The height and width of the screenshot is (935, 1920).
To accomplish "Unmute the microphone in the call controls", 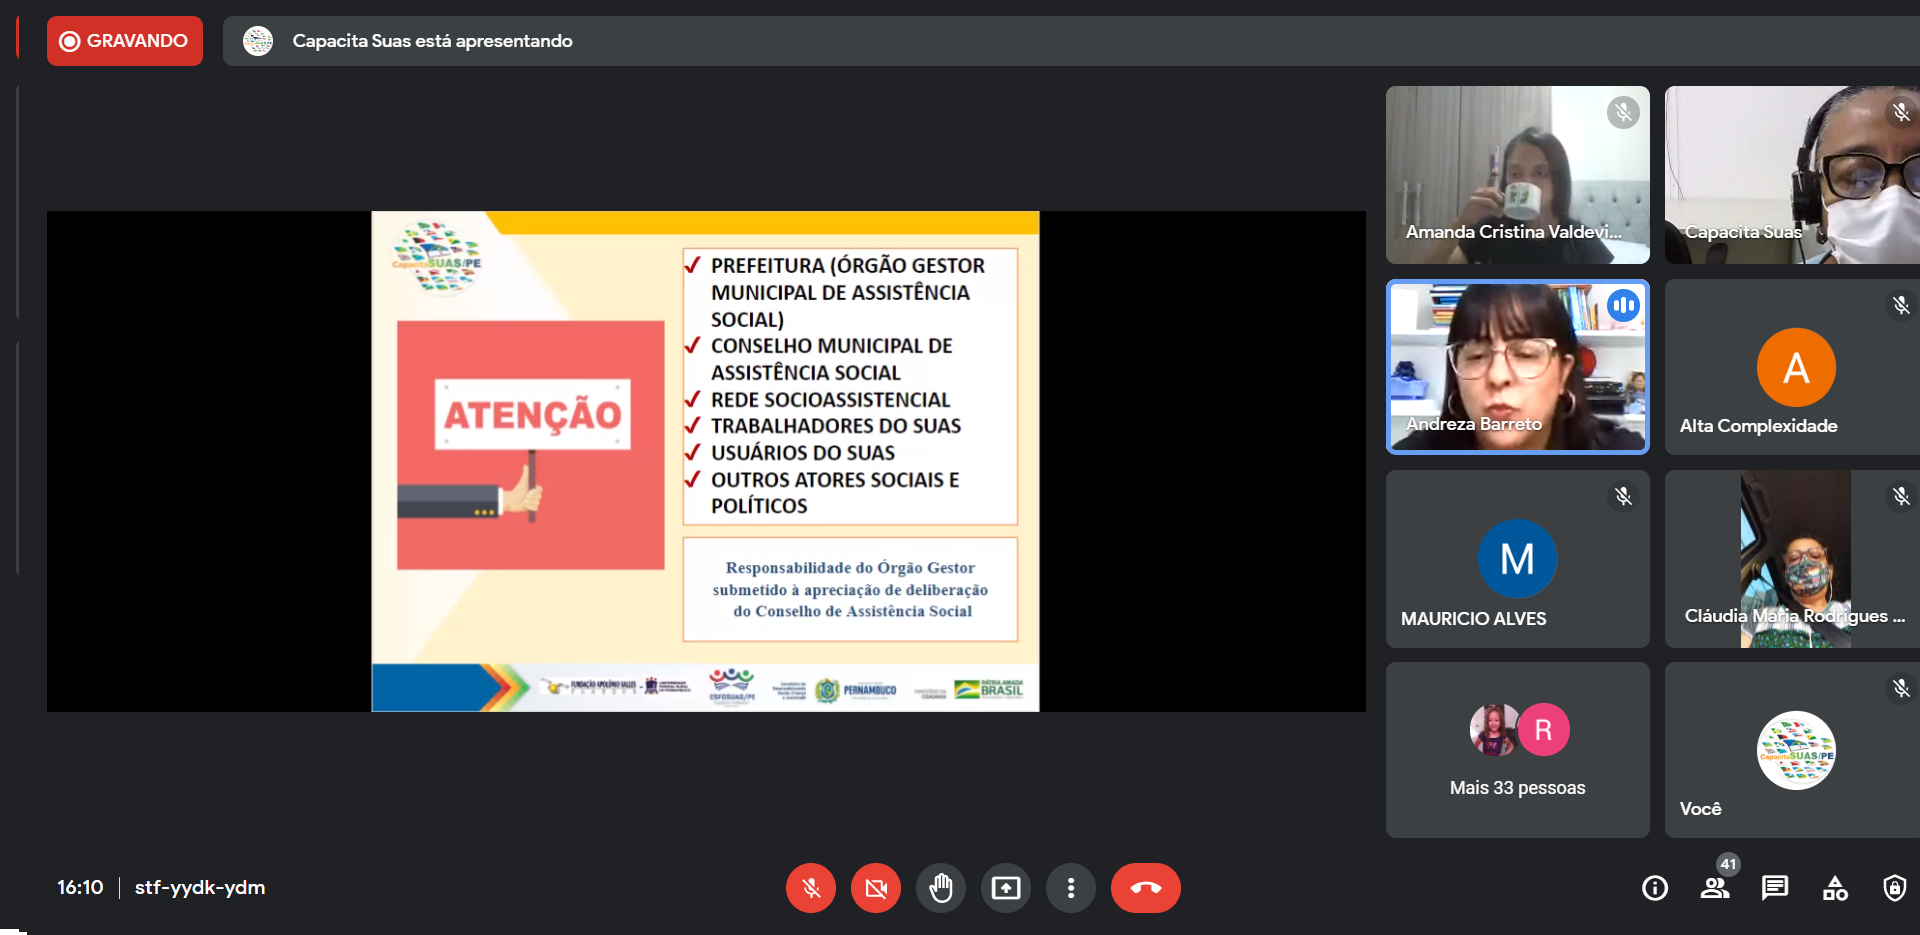I will coord(811,888).
